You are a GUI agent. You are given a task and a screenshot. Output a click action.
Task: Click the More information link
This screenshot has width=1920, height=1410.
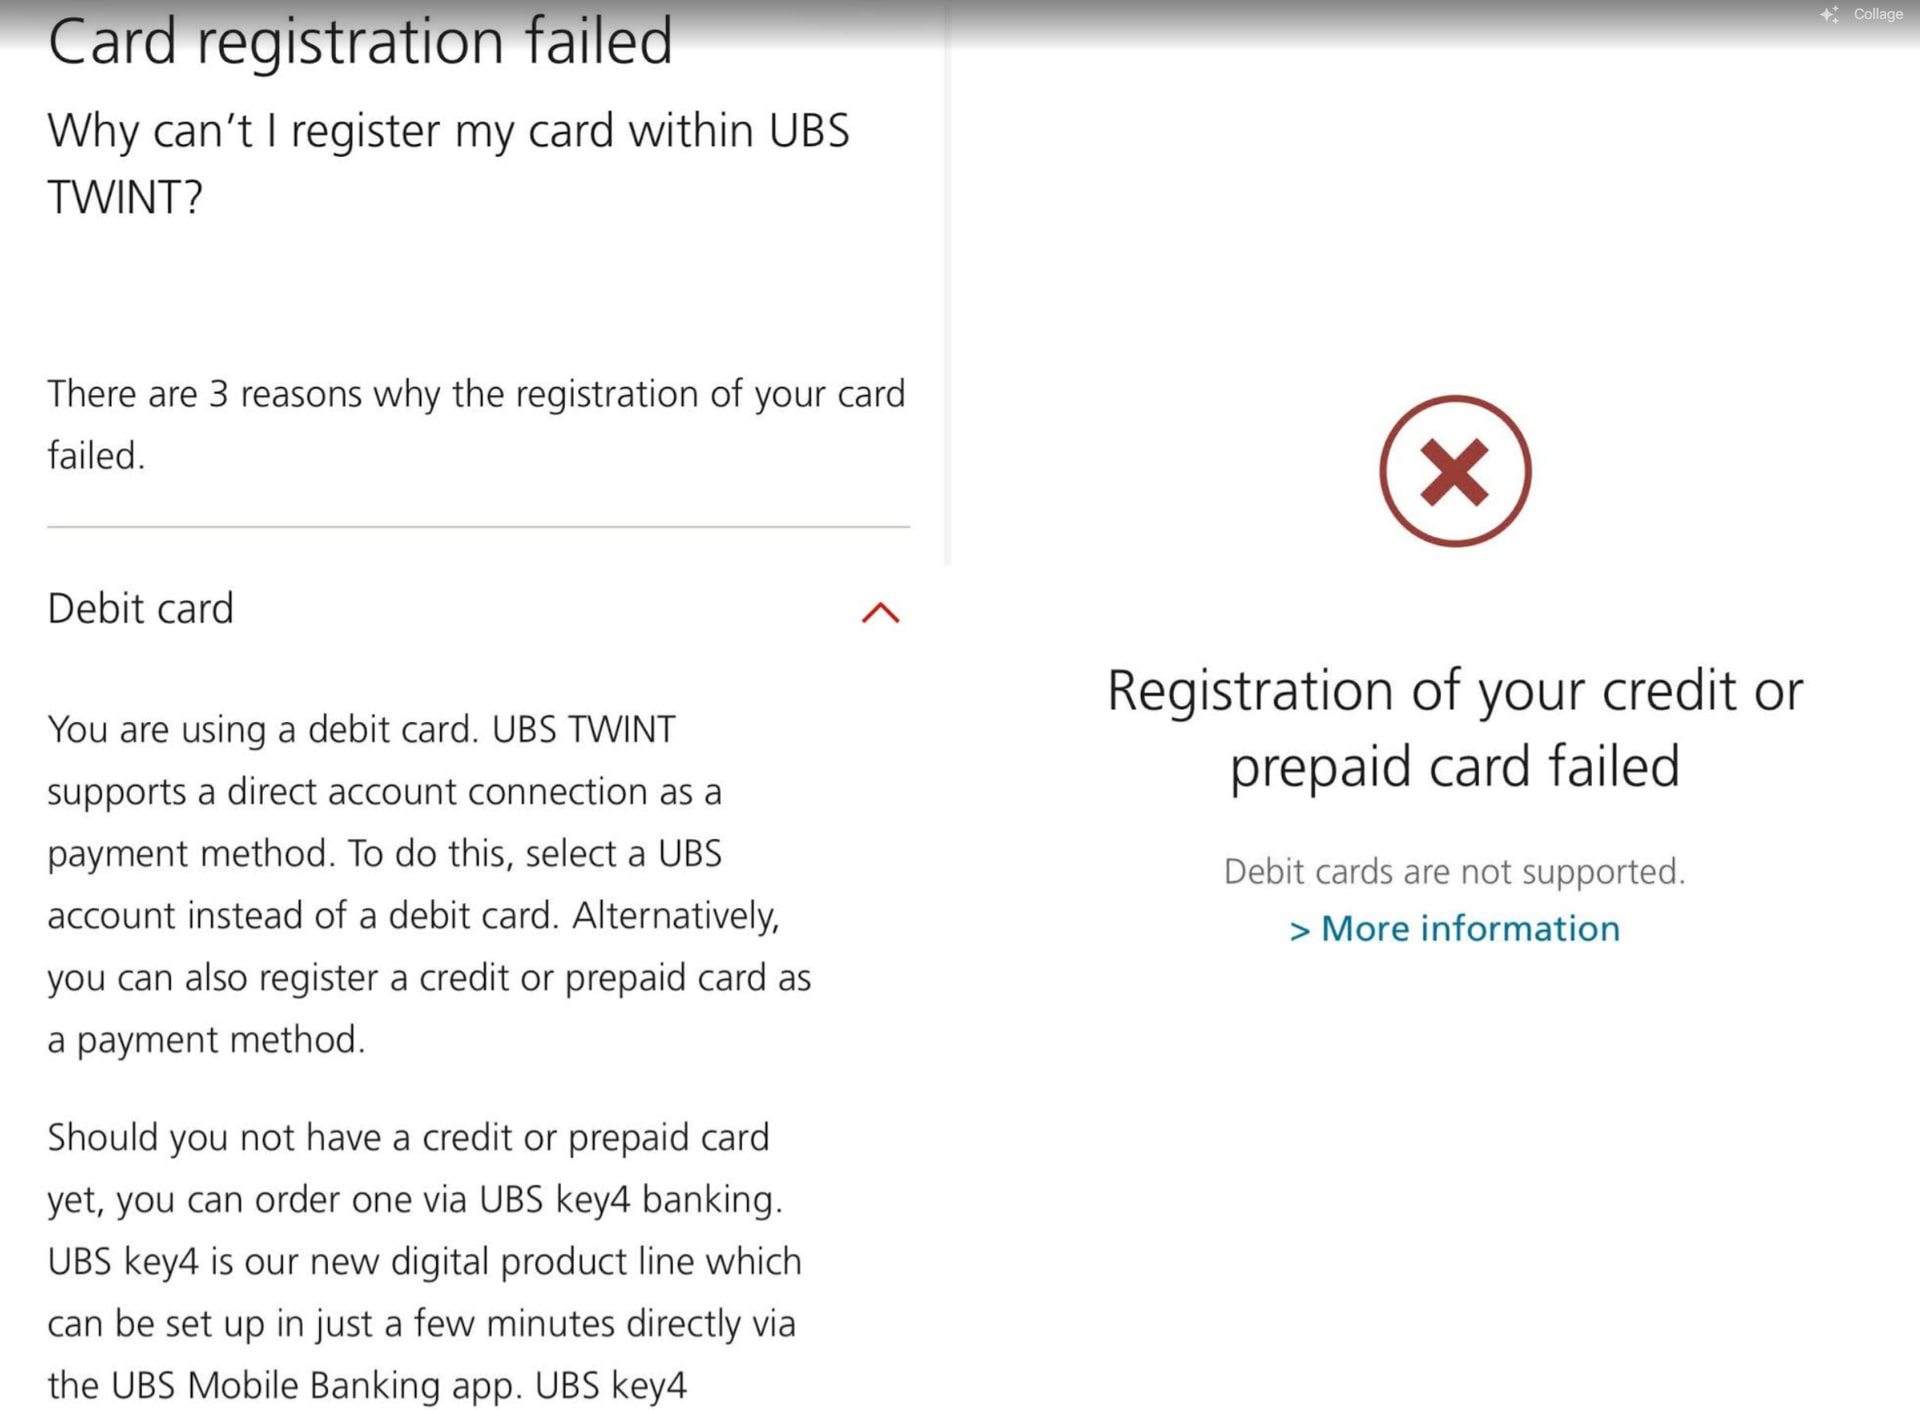click(1469, 929)
